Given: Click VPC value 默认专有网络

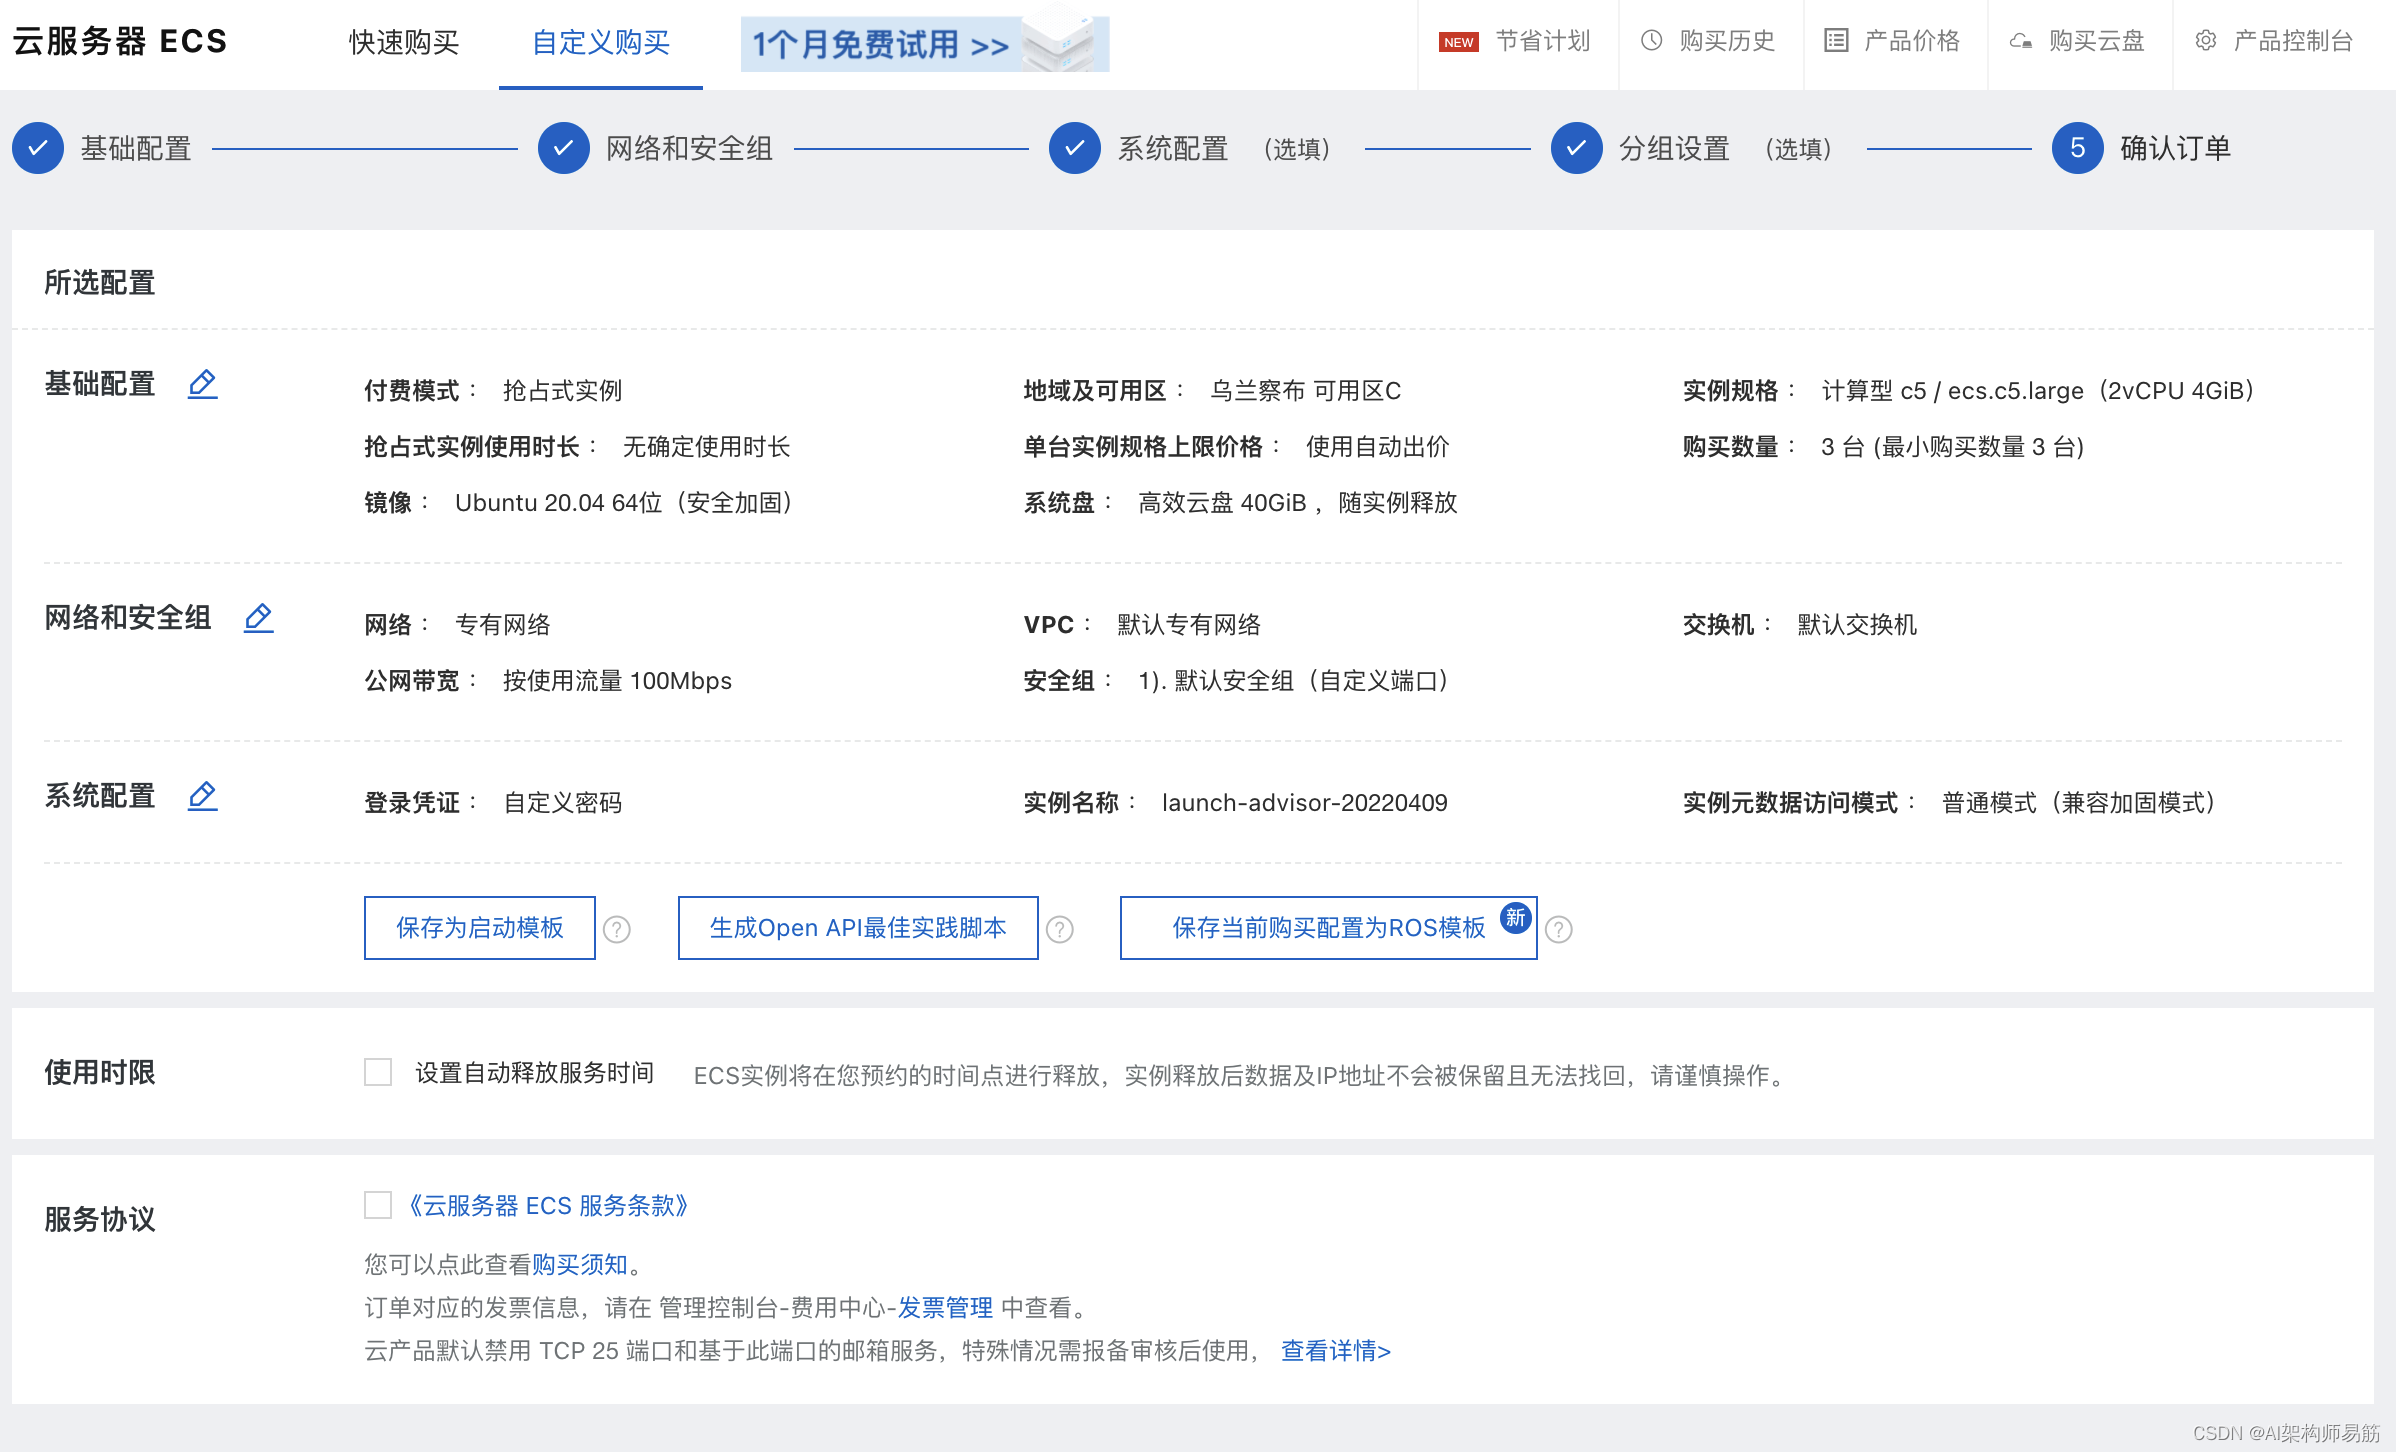Looking at the screenshot, I should click(1189, 624).
